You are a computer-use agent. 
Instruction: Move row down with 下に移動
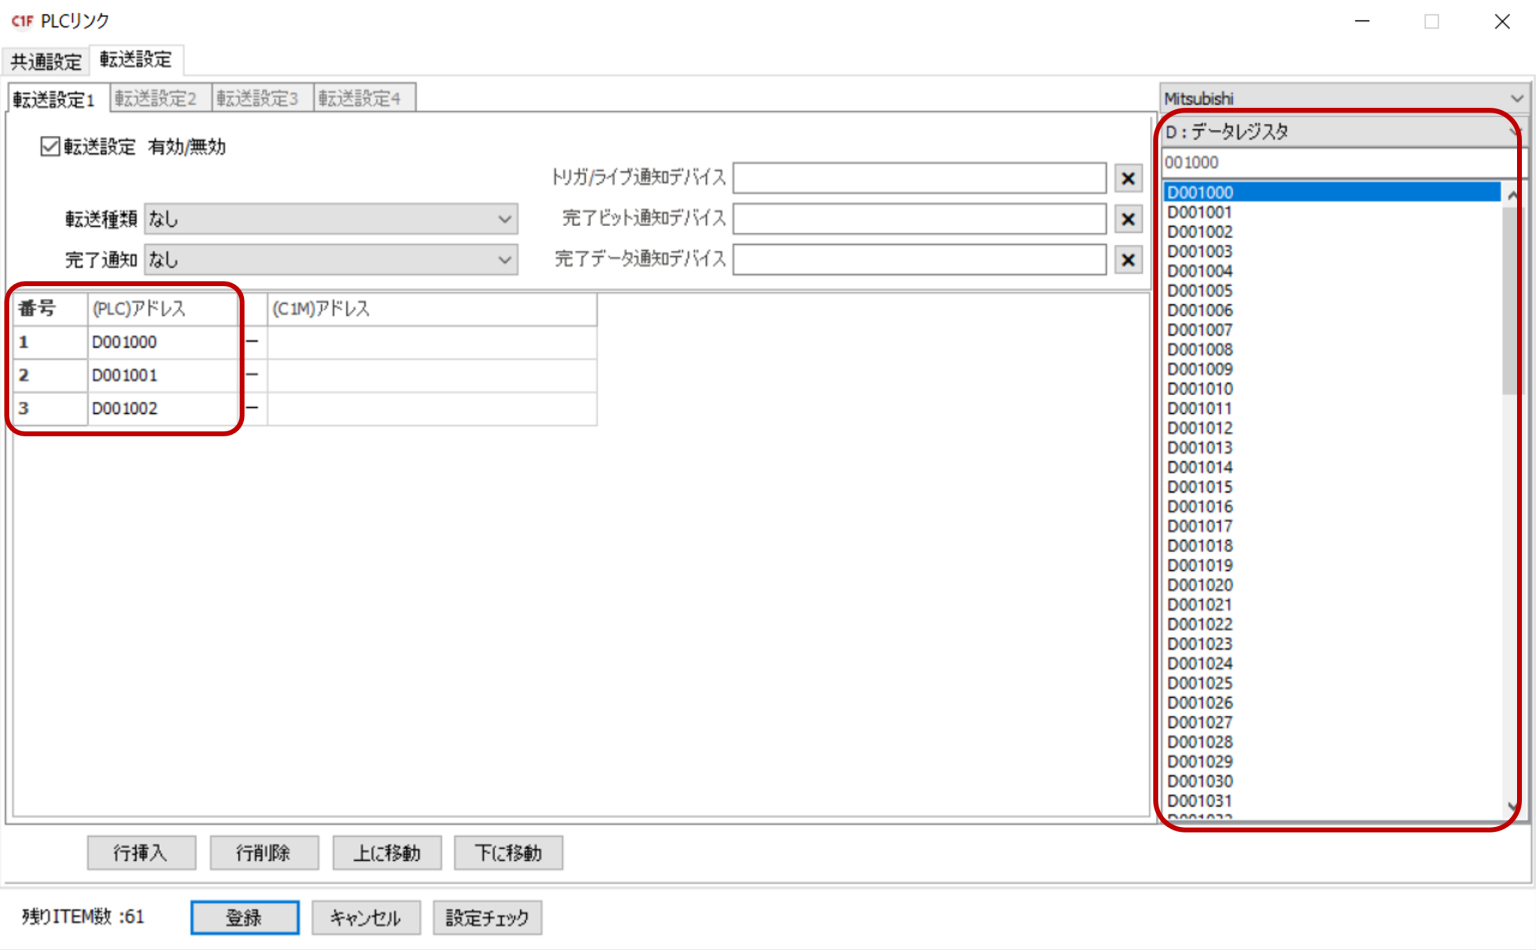[508, 853]
